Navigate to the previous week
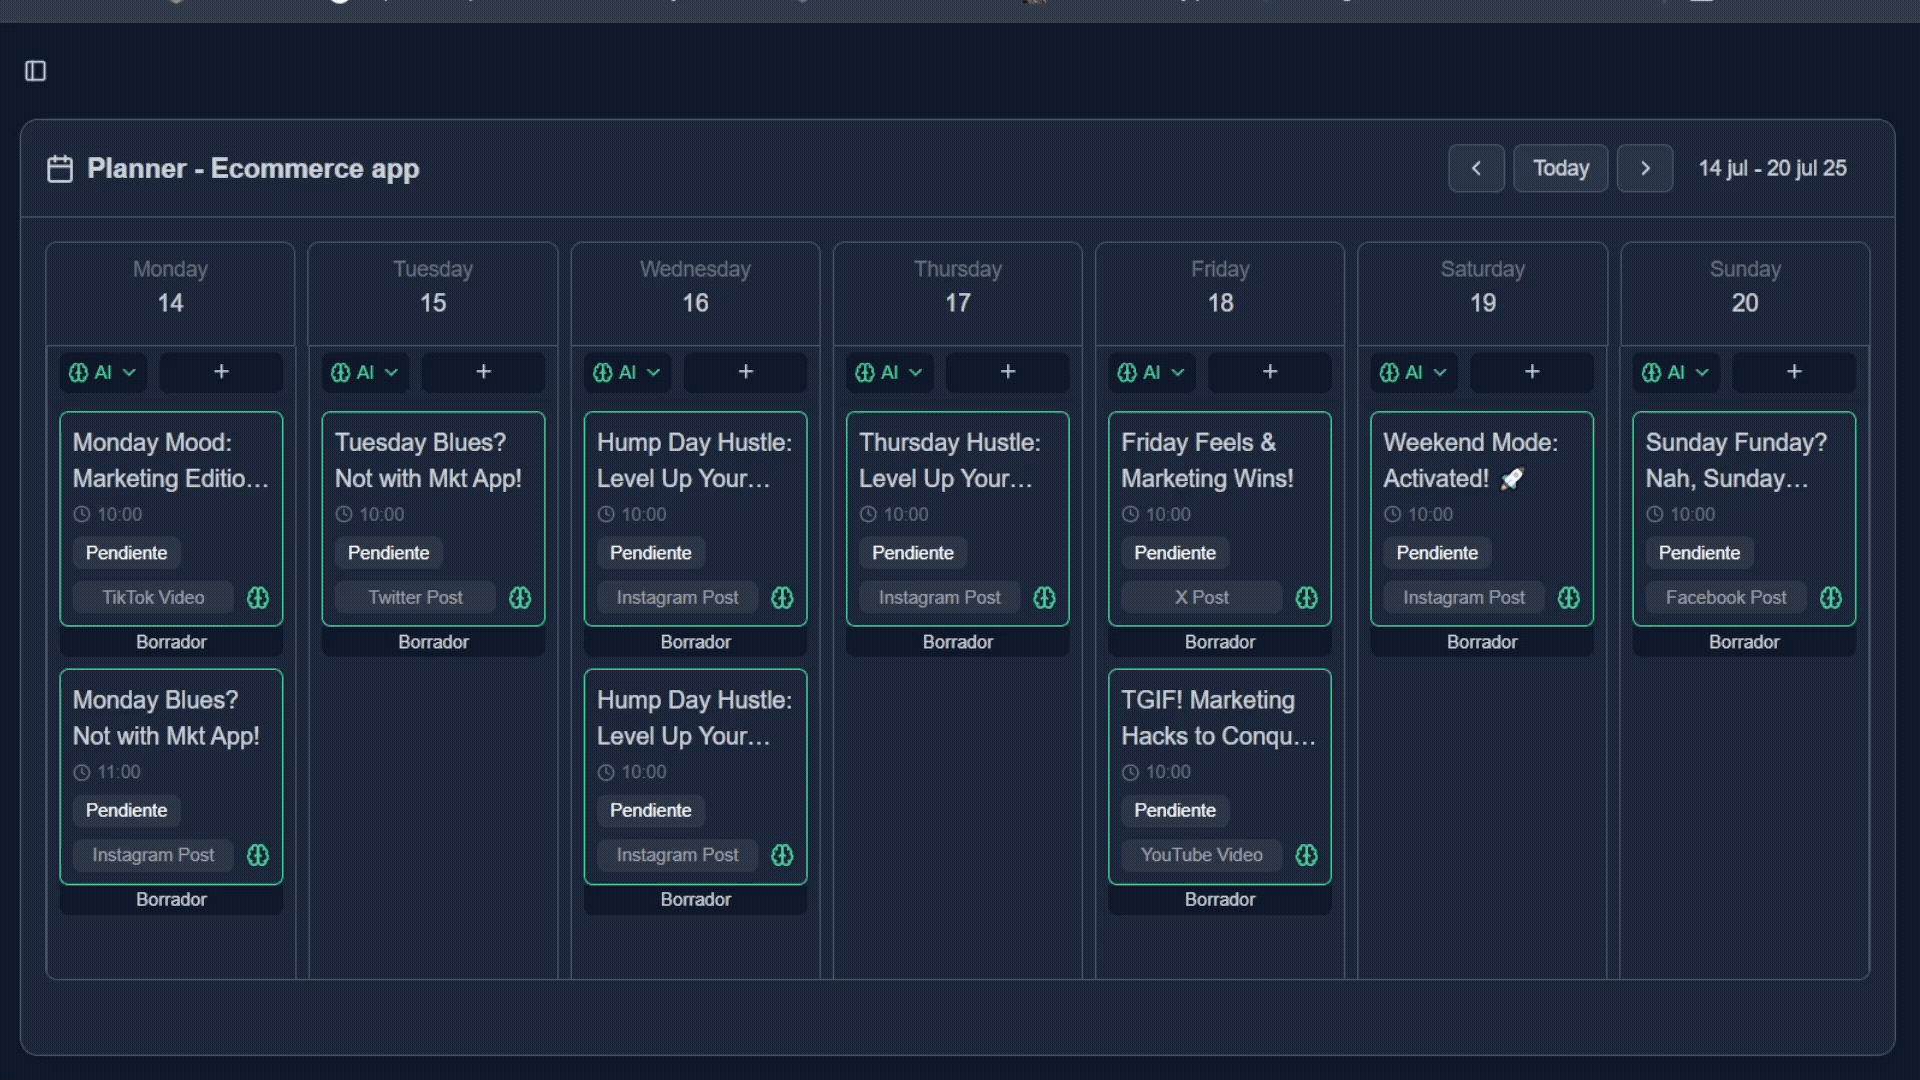Viewport: 1920px width, 1080px height. [x=1476, y=168]
